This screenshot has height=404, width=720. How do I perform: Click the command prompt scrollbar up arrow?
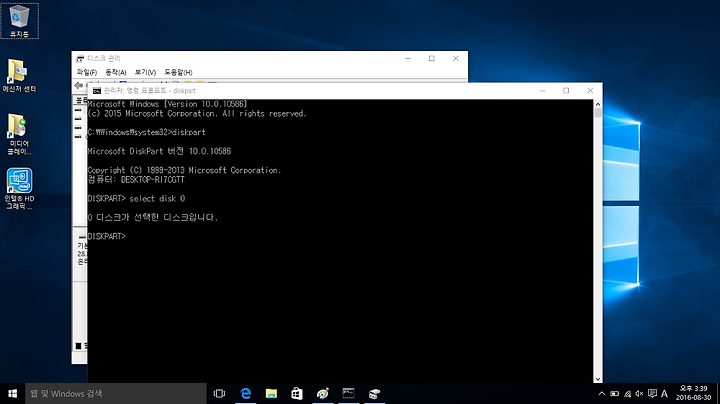click(598, 104)
